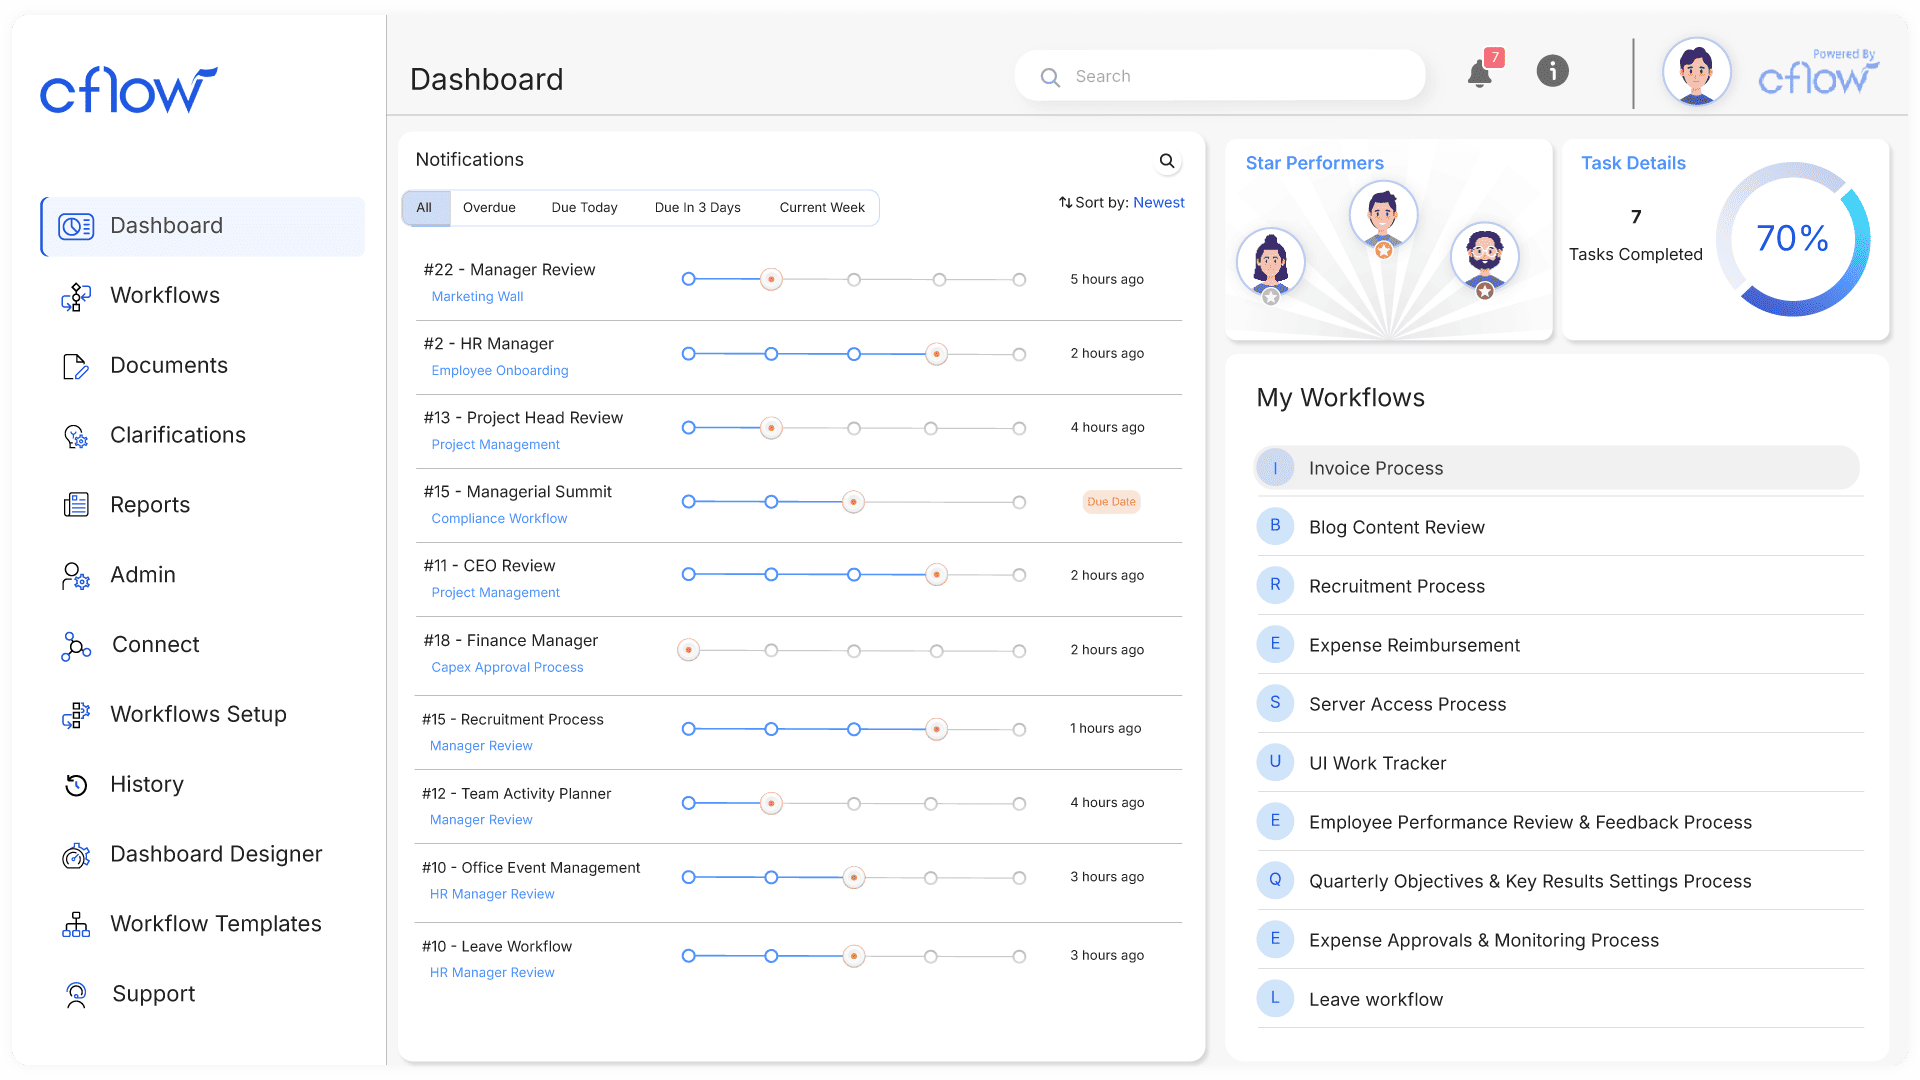This screenshot has width=1920, height=1080.
Task: Open the Marketing Wall workflow link
Action: [477, 296]
